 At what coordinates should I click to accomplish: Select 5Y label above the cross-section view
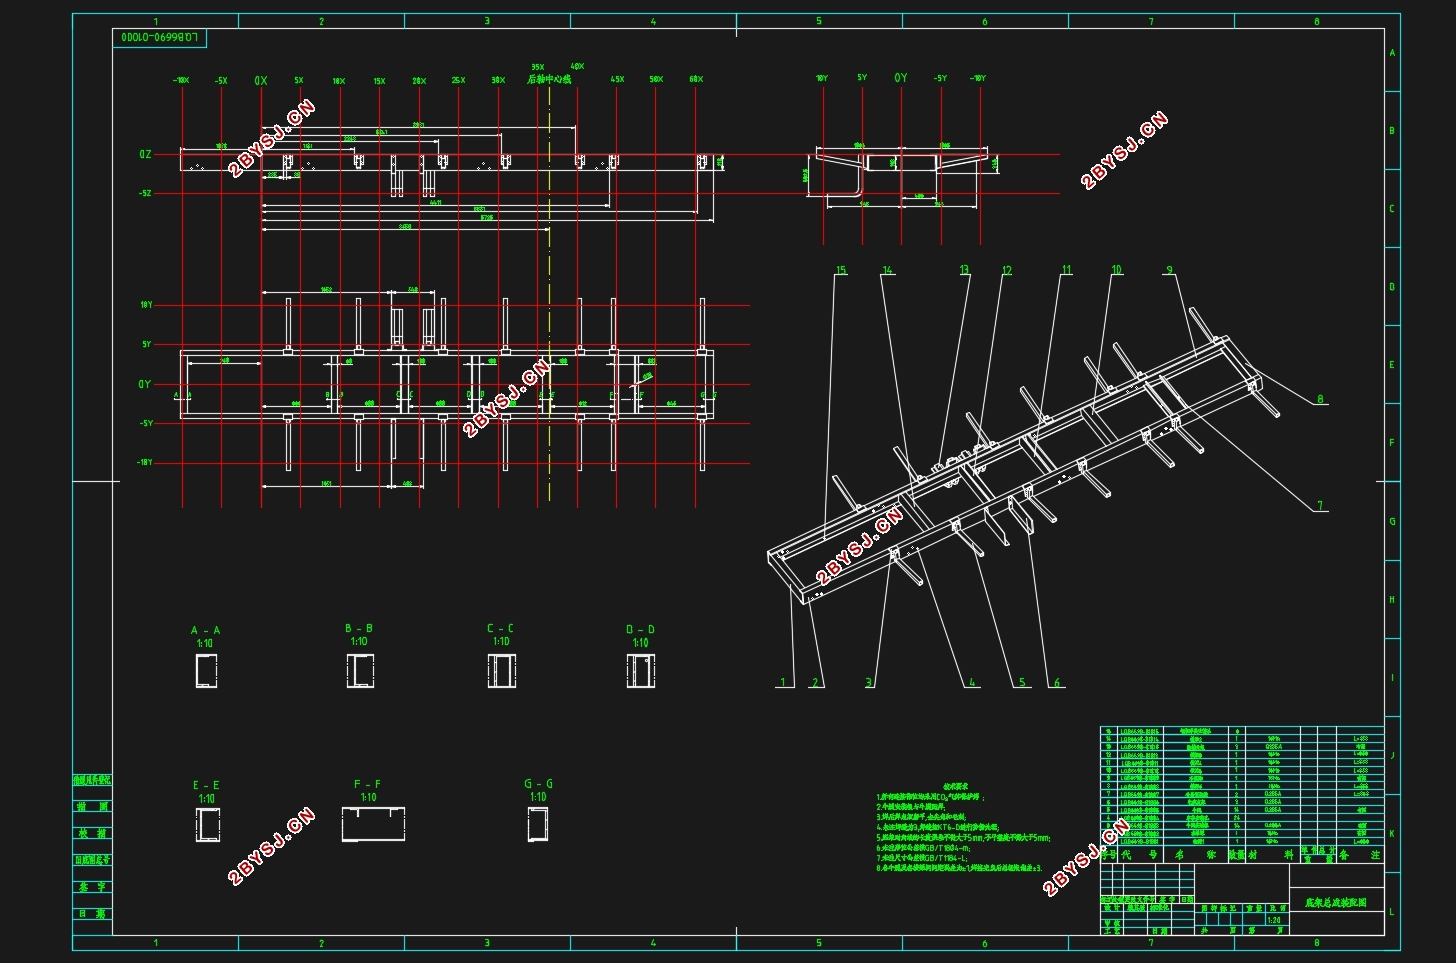coord(862,77)
